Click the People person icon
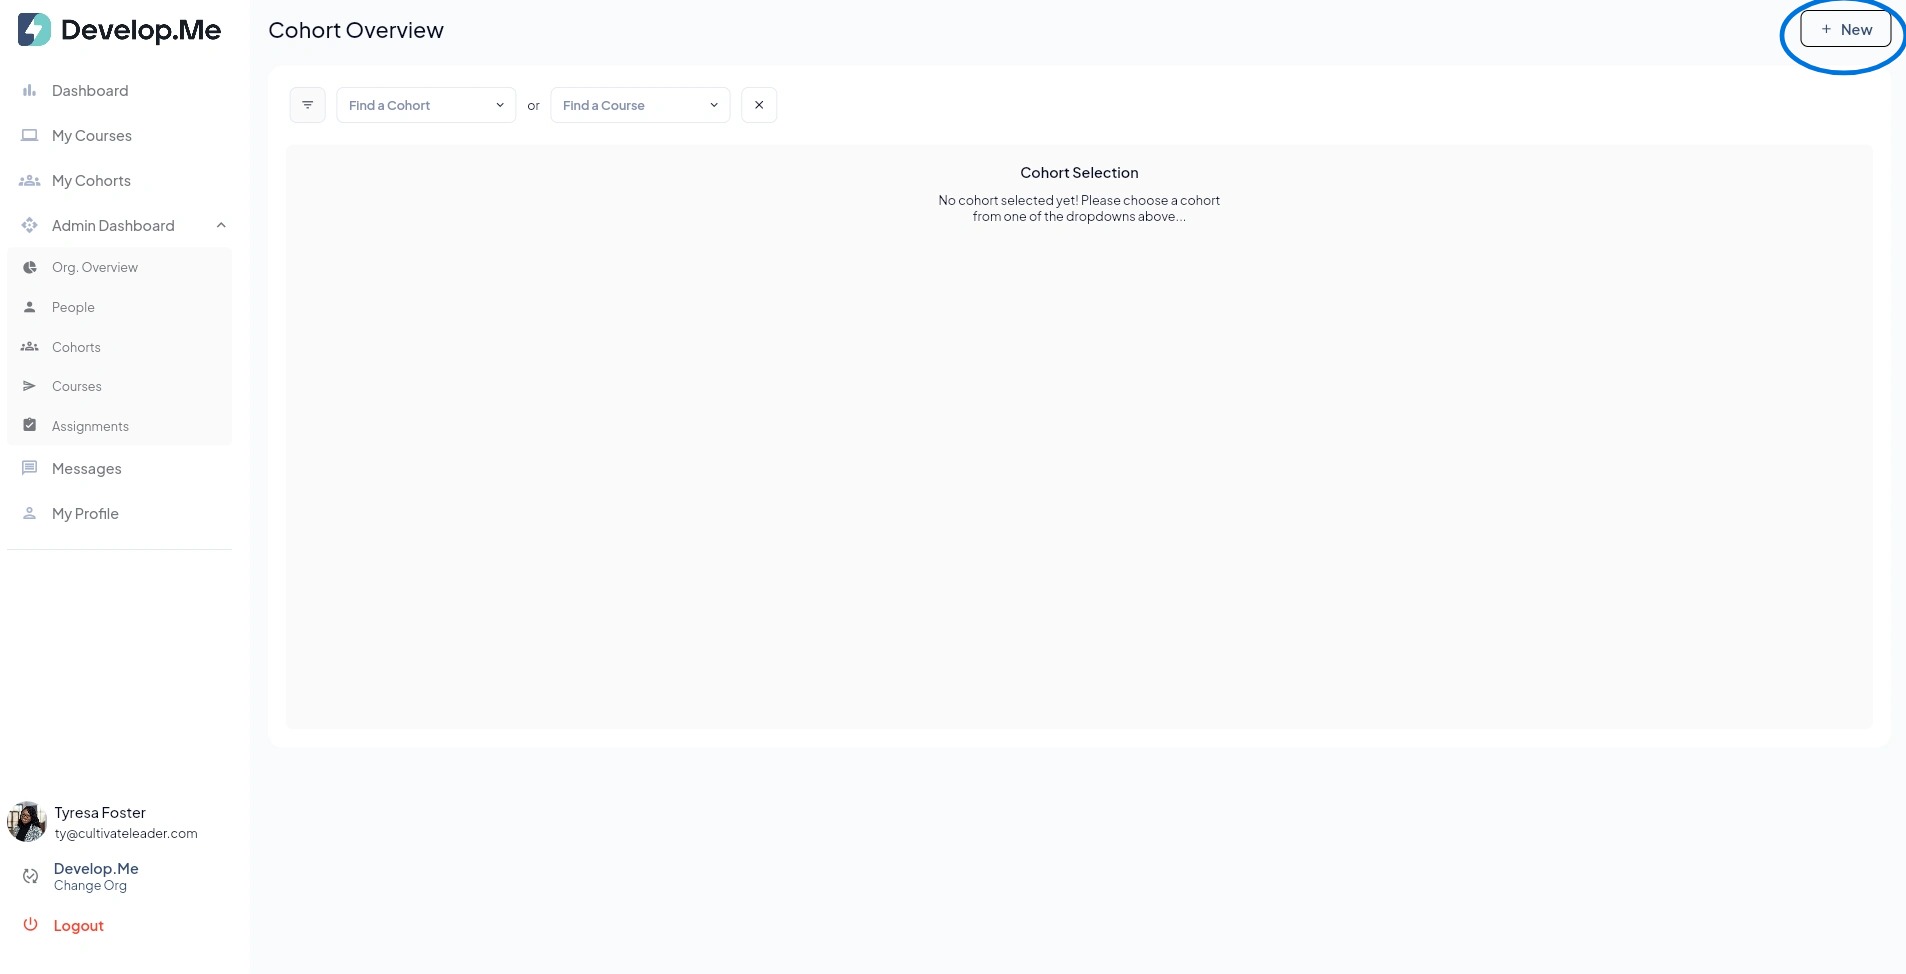 click(30, 307)
